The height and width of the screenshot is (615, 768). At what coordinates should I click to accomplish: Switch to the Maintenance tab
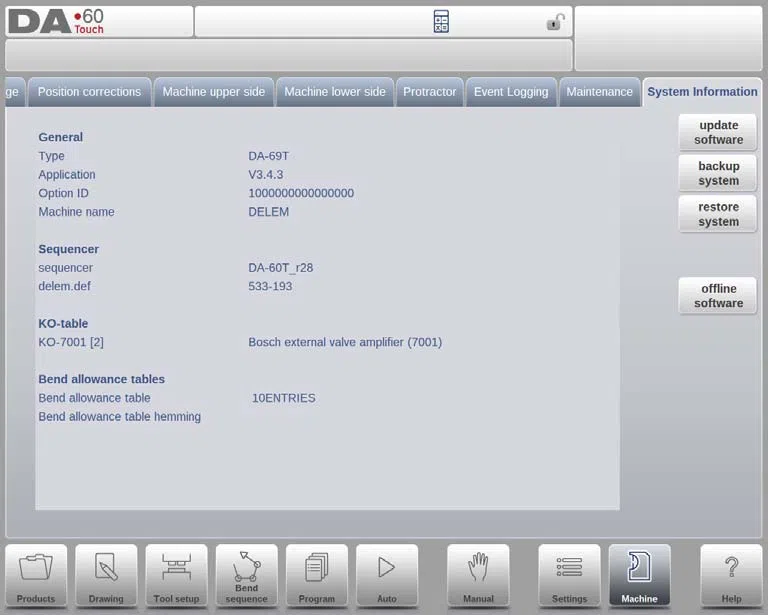click(600, 92)
